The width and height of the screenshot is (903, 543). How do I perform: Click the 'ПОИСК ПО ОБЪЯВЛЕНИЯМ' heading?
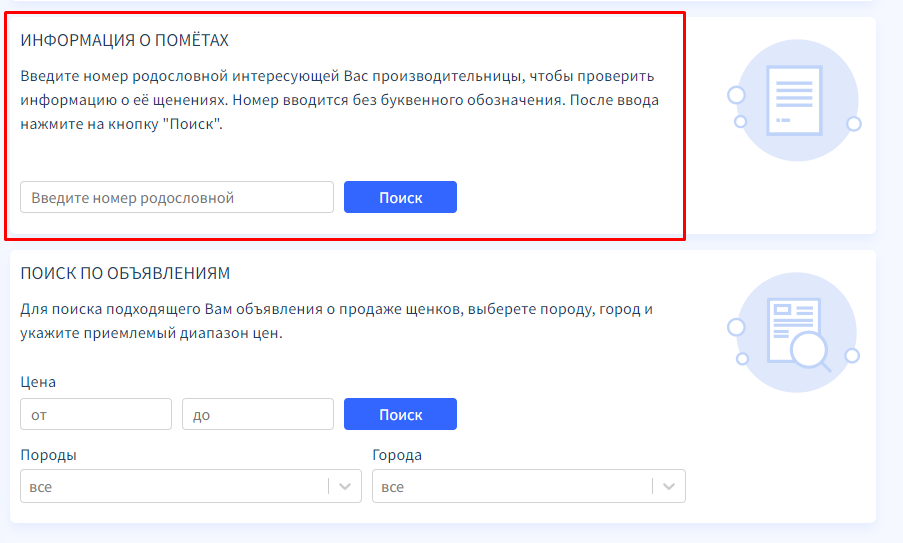[125, 273]
